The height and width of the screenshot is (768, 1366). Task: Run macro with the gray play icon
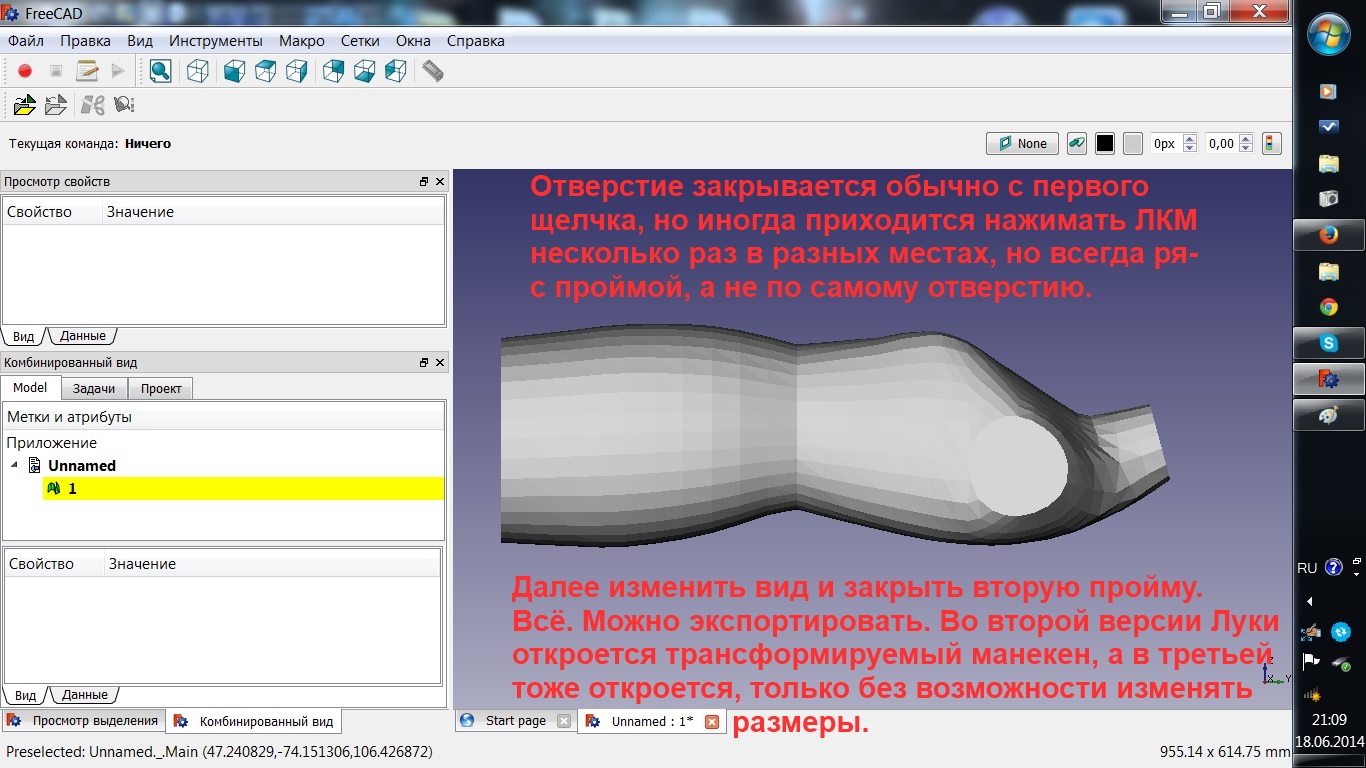pyautogui.click(x=118, y=71)
